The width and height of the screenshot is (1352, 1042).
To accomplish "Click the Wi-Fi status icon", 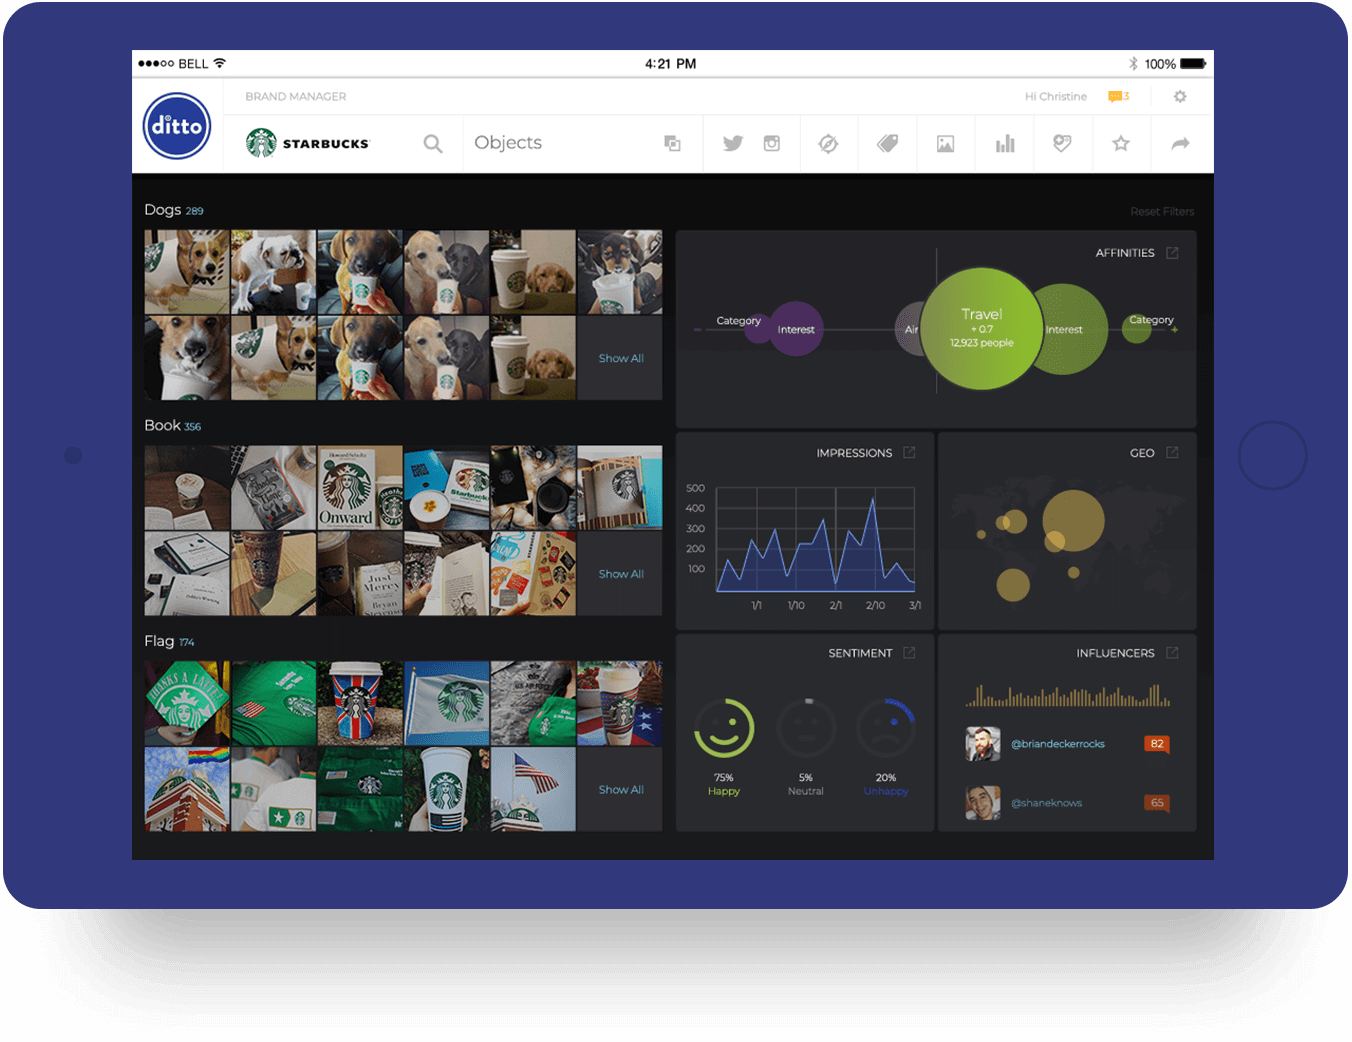I will coord(220,63).
